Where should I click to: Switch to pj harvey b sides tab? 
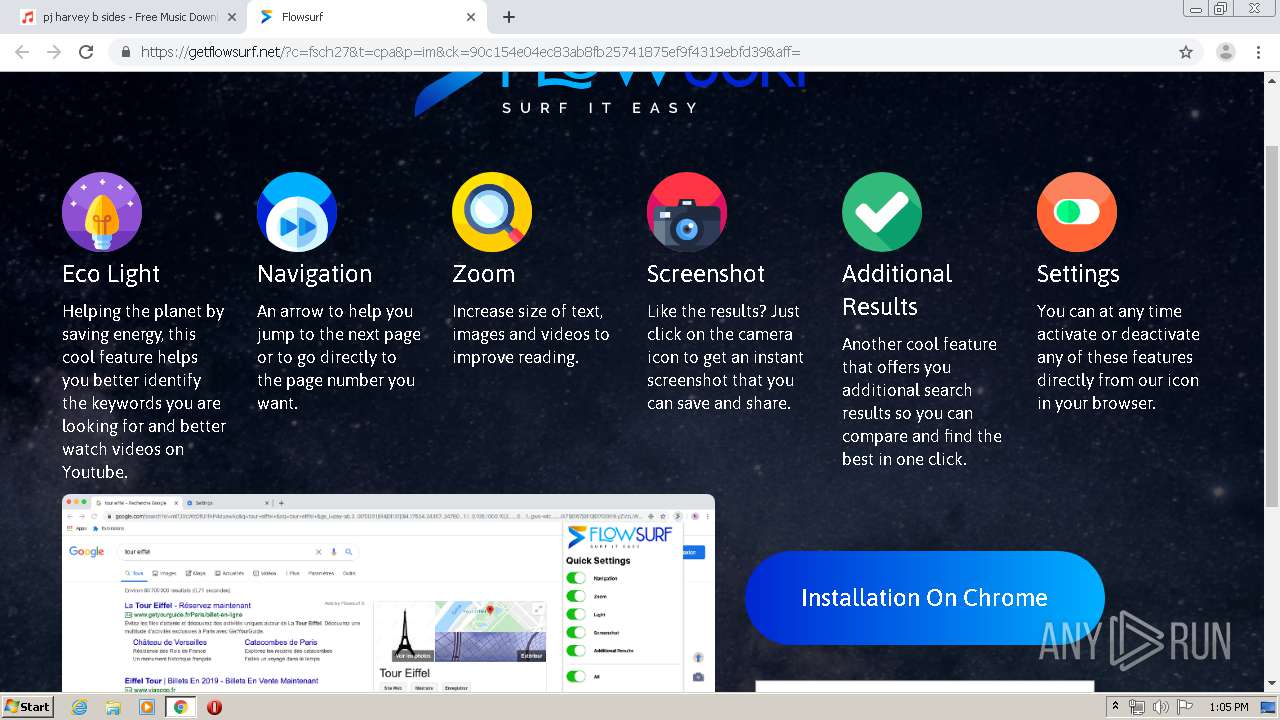pyautogui.click(x=128, y=17)
